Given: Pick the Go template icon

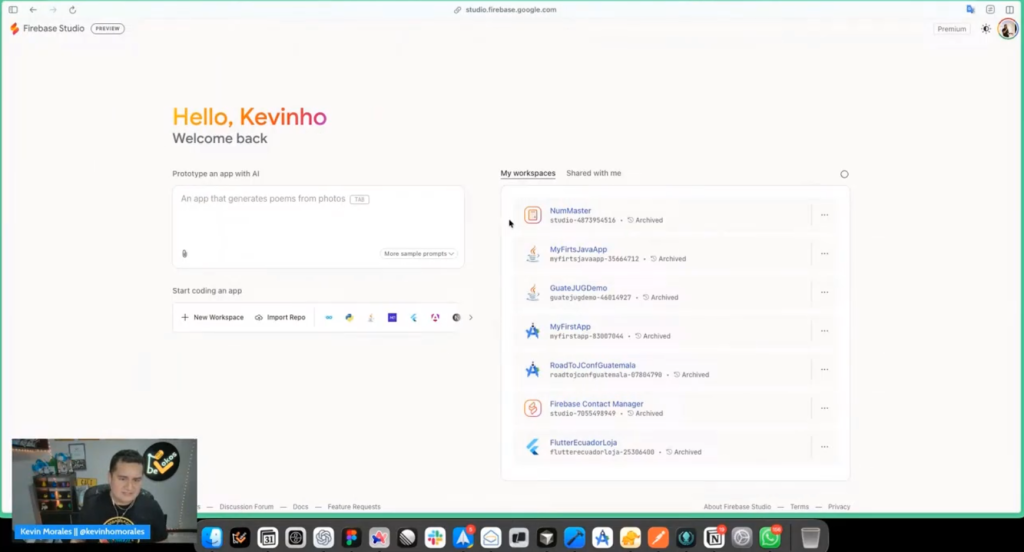Looking at the screenshot, I should [x=328, y=317].
